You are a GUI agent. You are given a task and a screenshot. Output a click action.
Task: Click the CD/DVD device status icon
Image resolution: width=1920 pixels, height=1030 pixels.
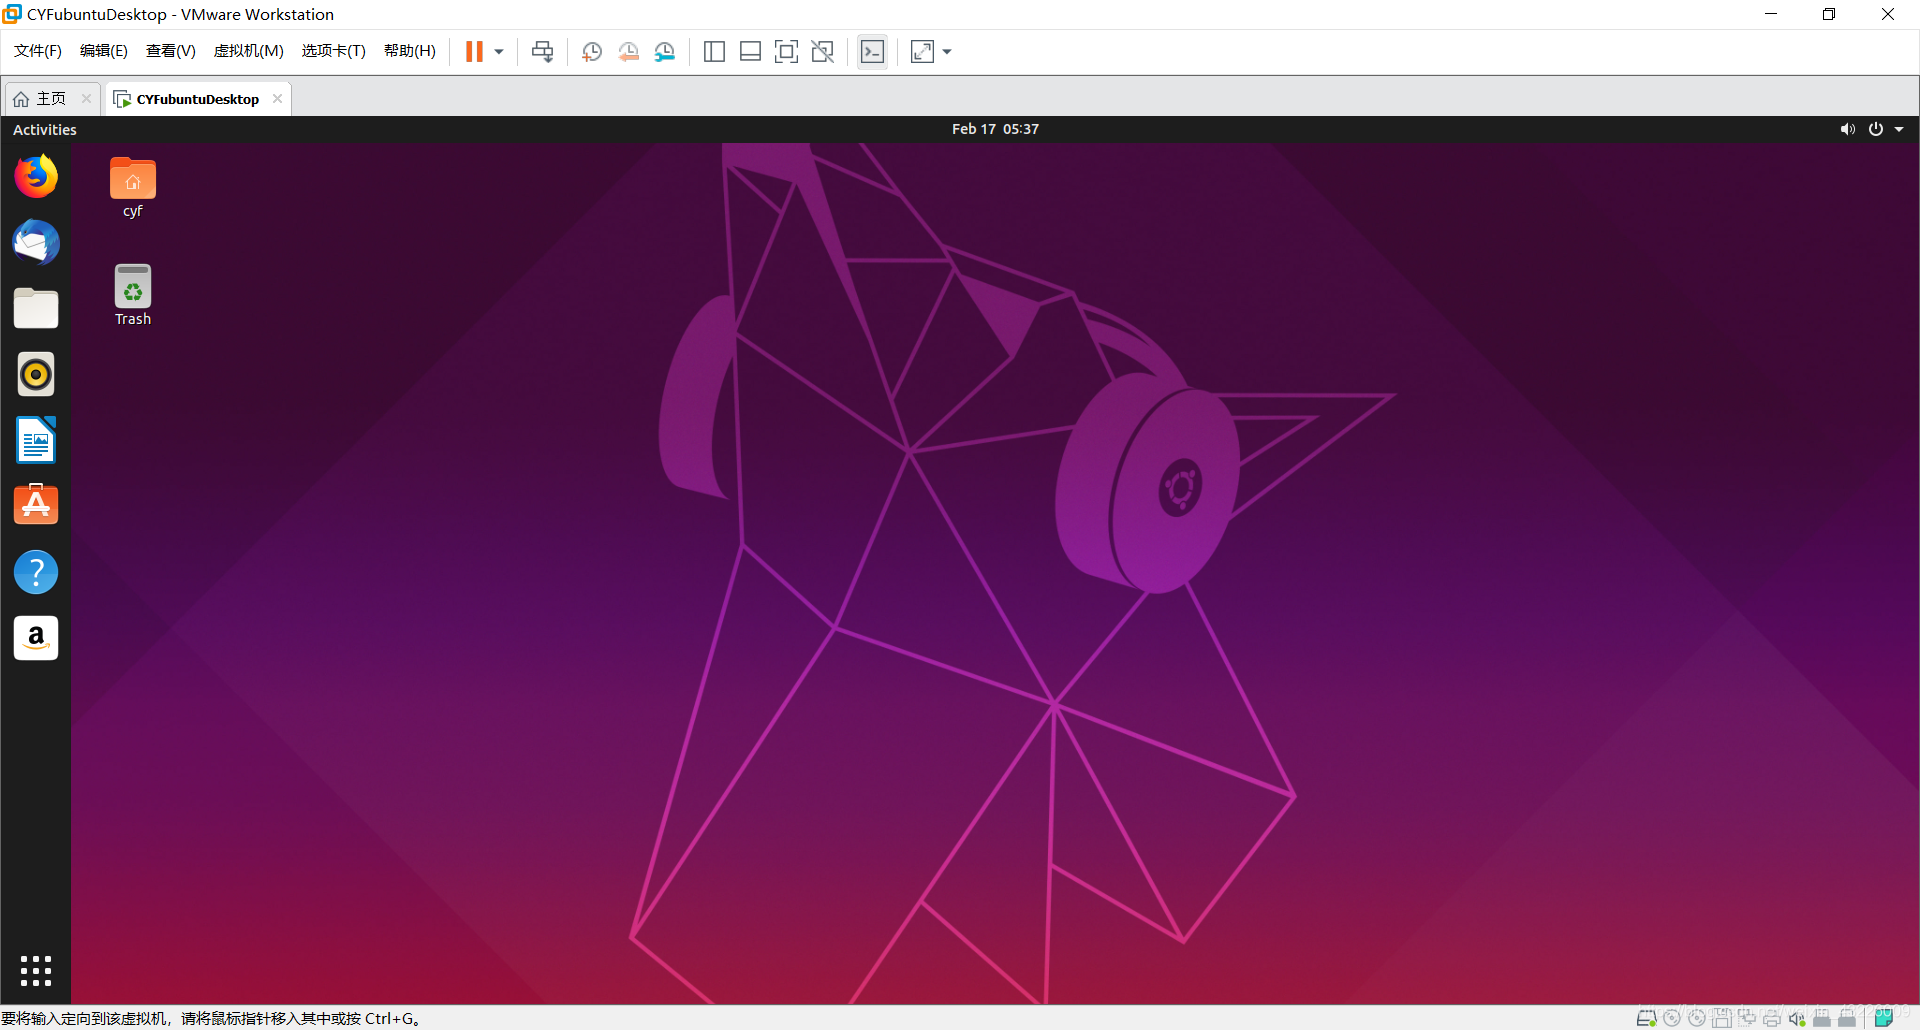click(1672, 1018)
